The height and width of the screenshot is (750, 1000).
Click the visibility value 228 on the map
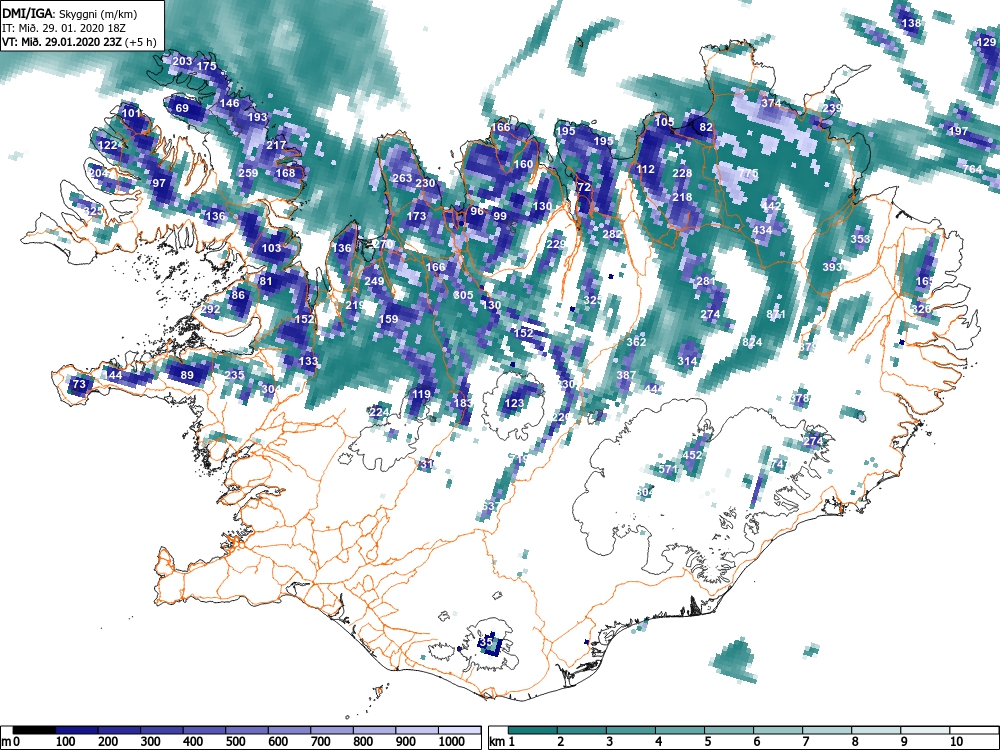[682, 173]
